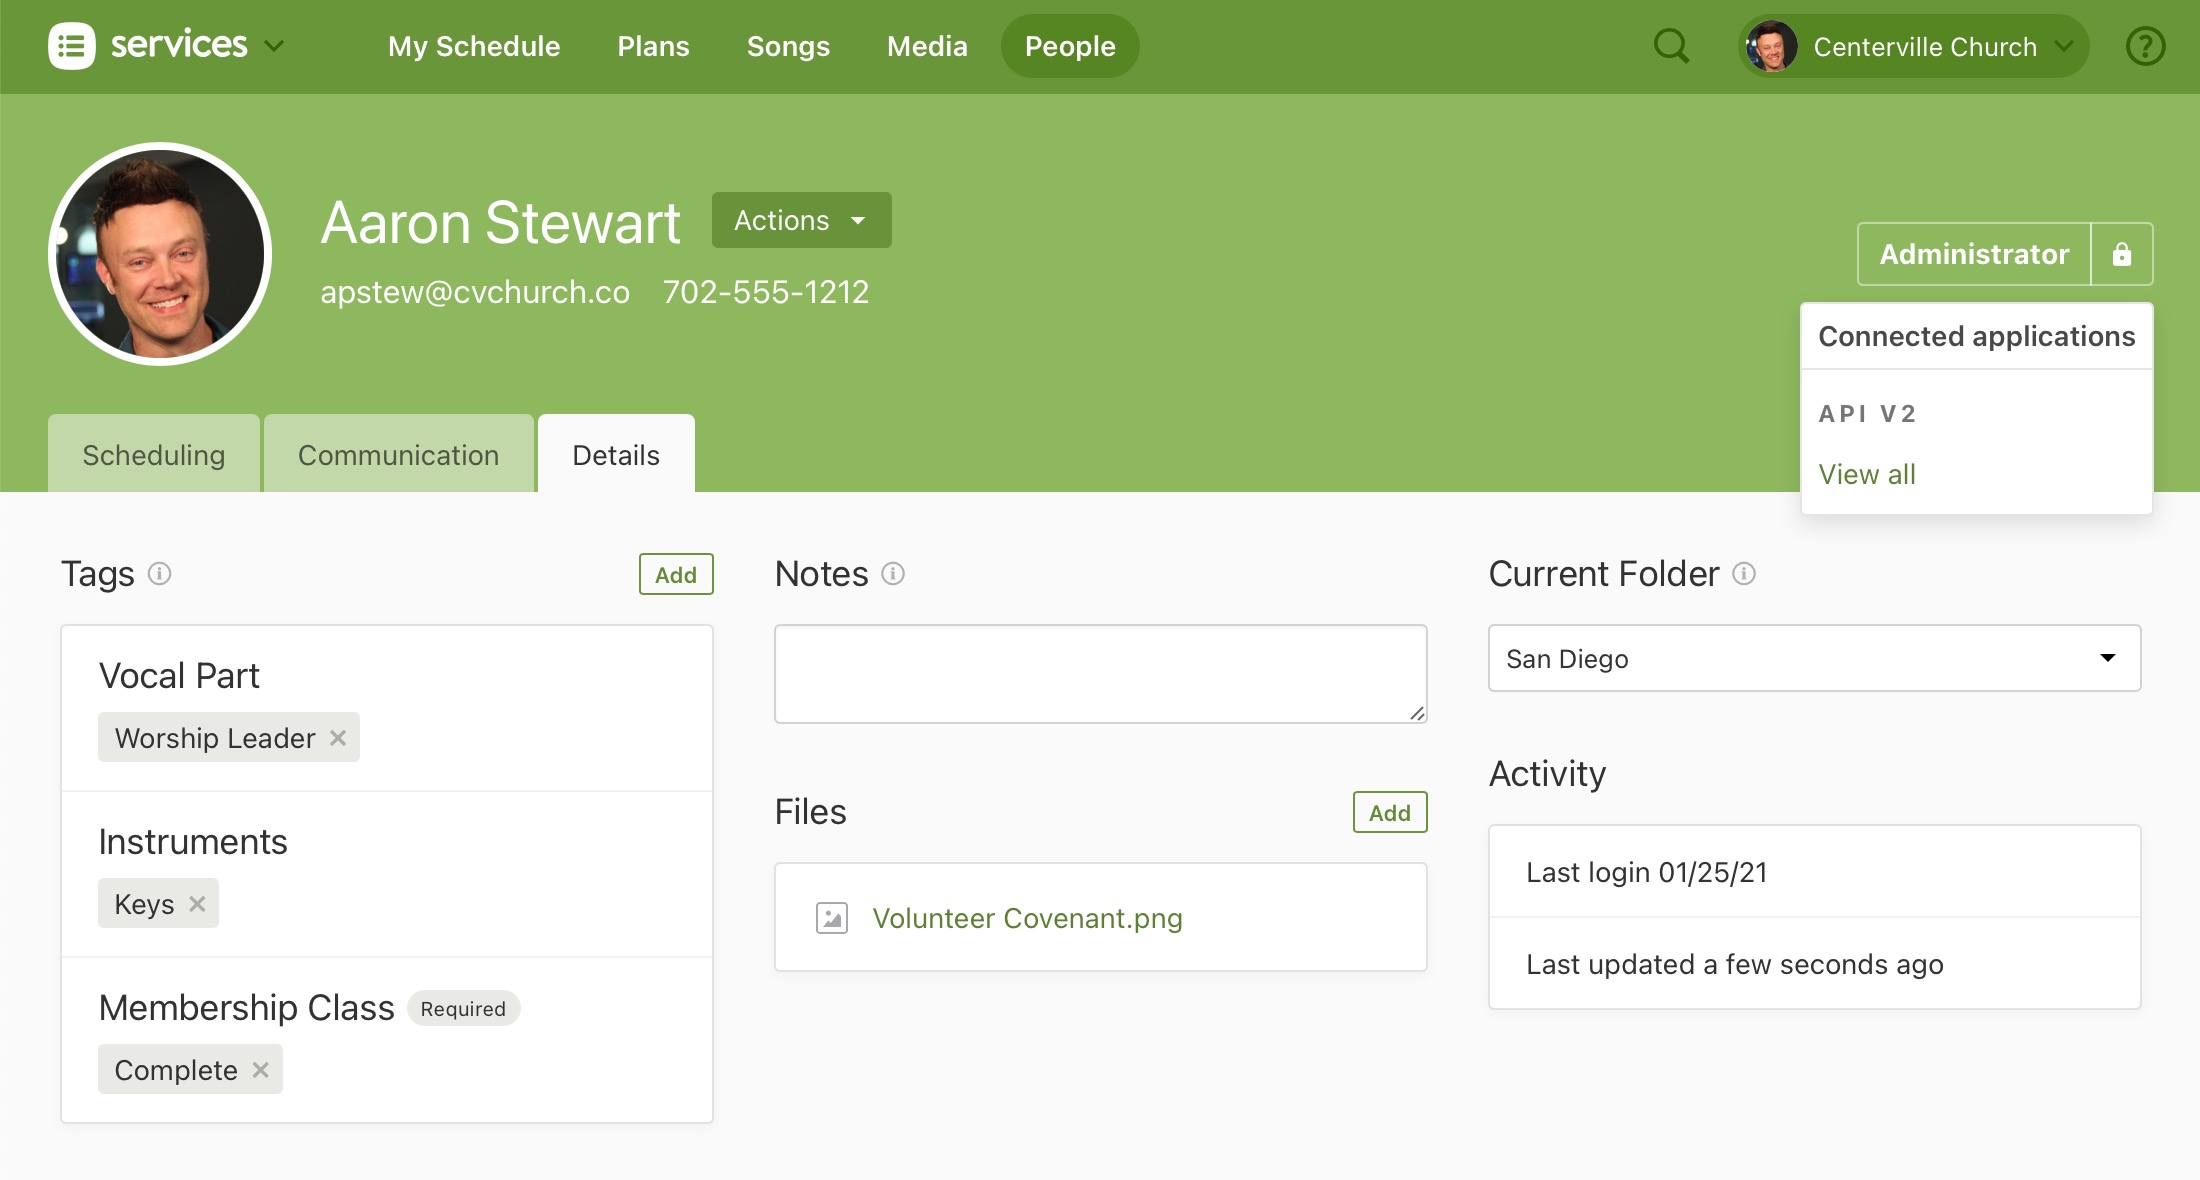Click the help question mark icon
The image size is (2200, 1180).
pyautogui.click(x=2145, y=46)
